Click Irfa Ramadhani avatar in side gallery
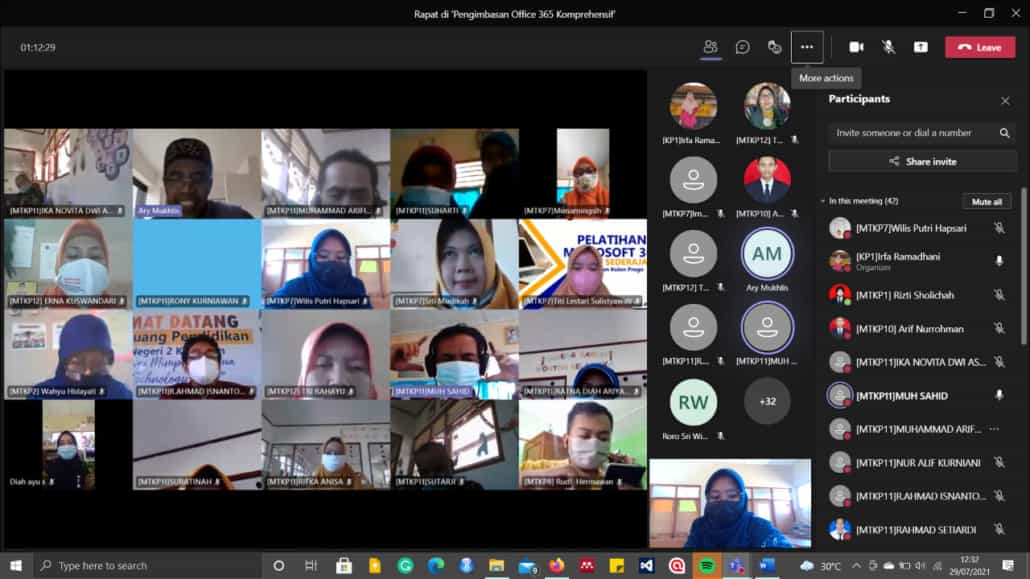This screenshot has height=579, width=1030. (x=693, y=106)
